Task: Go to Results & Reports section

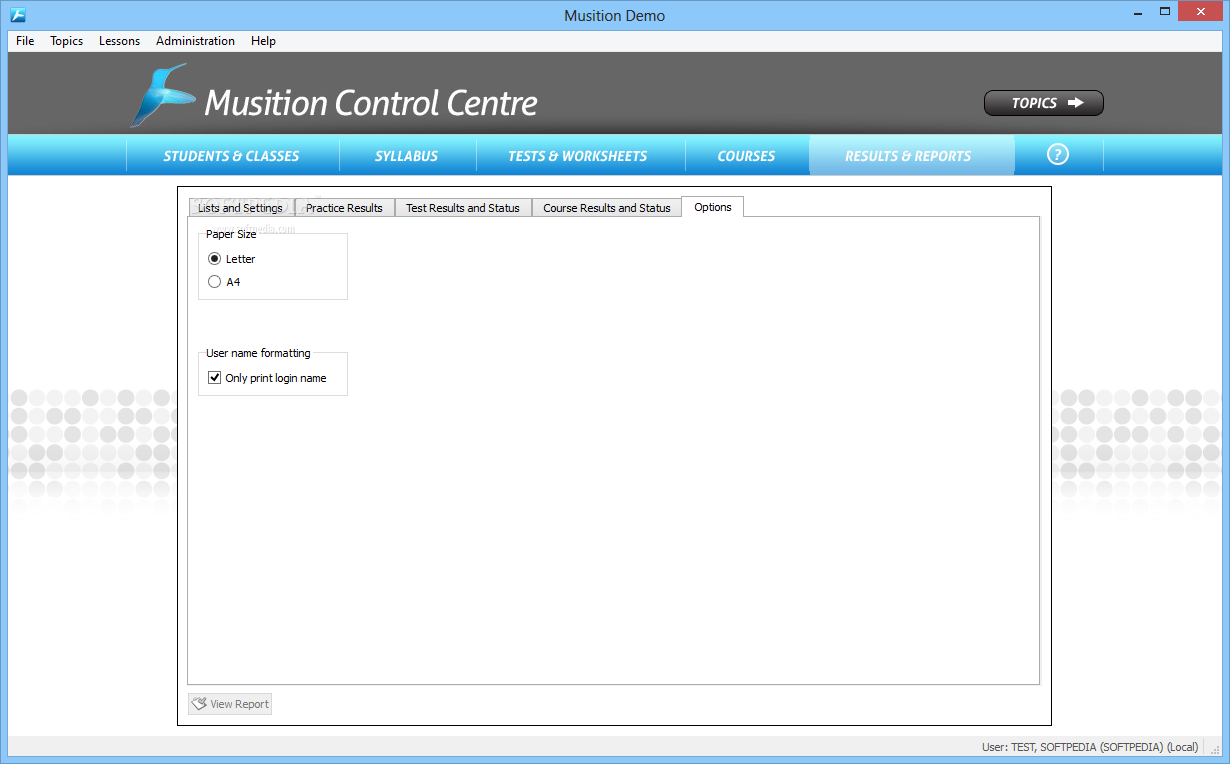Action: [909, 156]
